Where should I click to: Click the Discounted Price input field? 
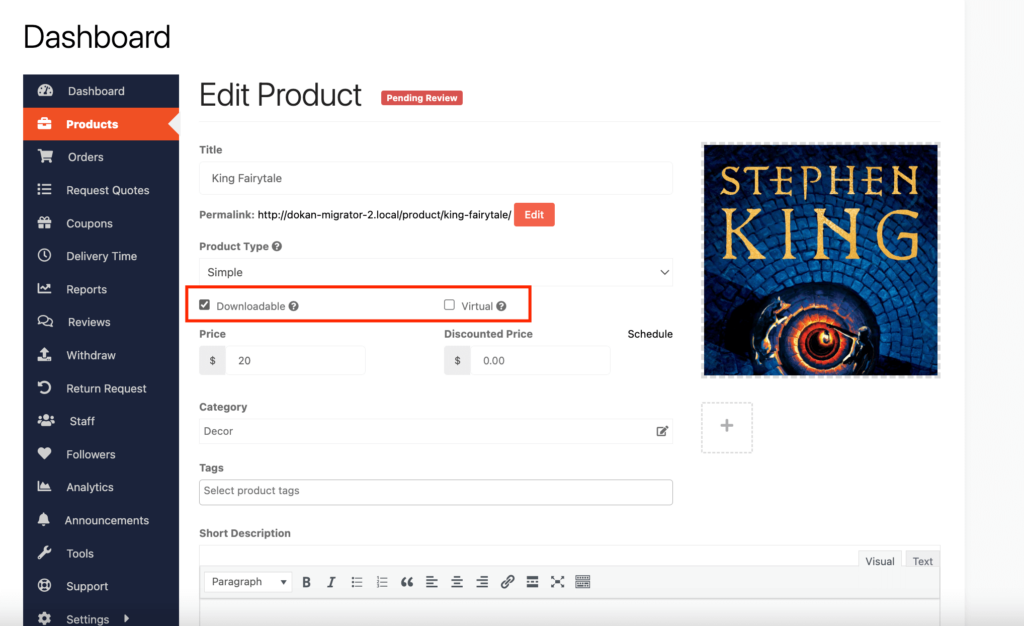point(540,360)
